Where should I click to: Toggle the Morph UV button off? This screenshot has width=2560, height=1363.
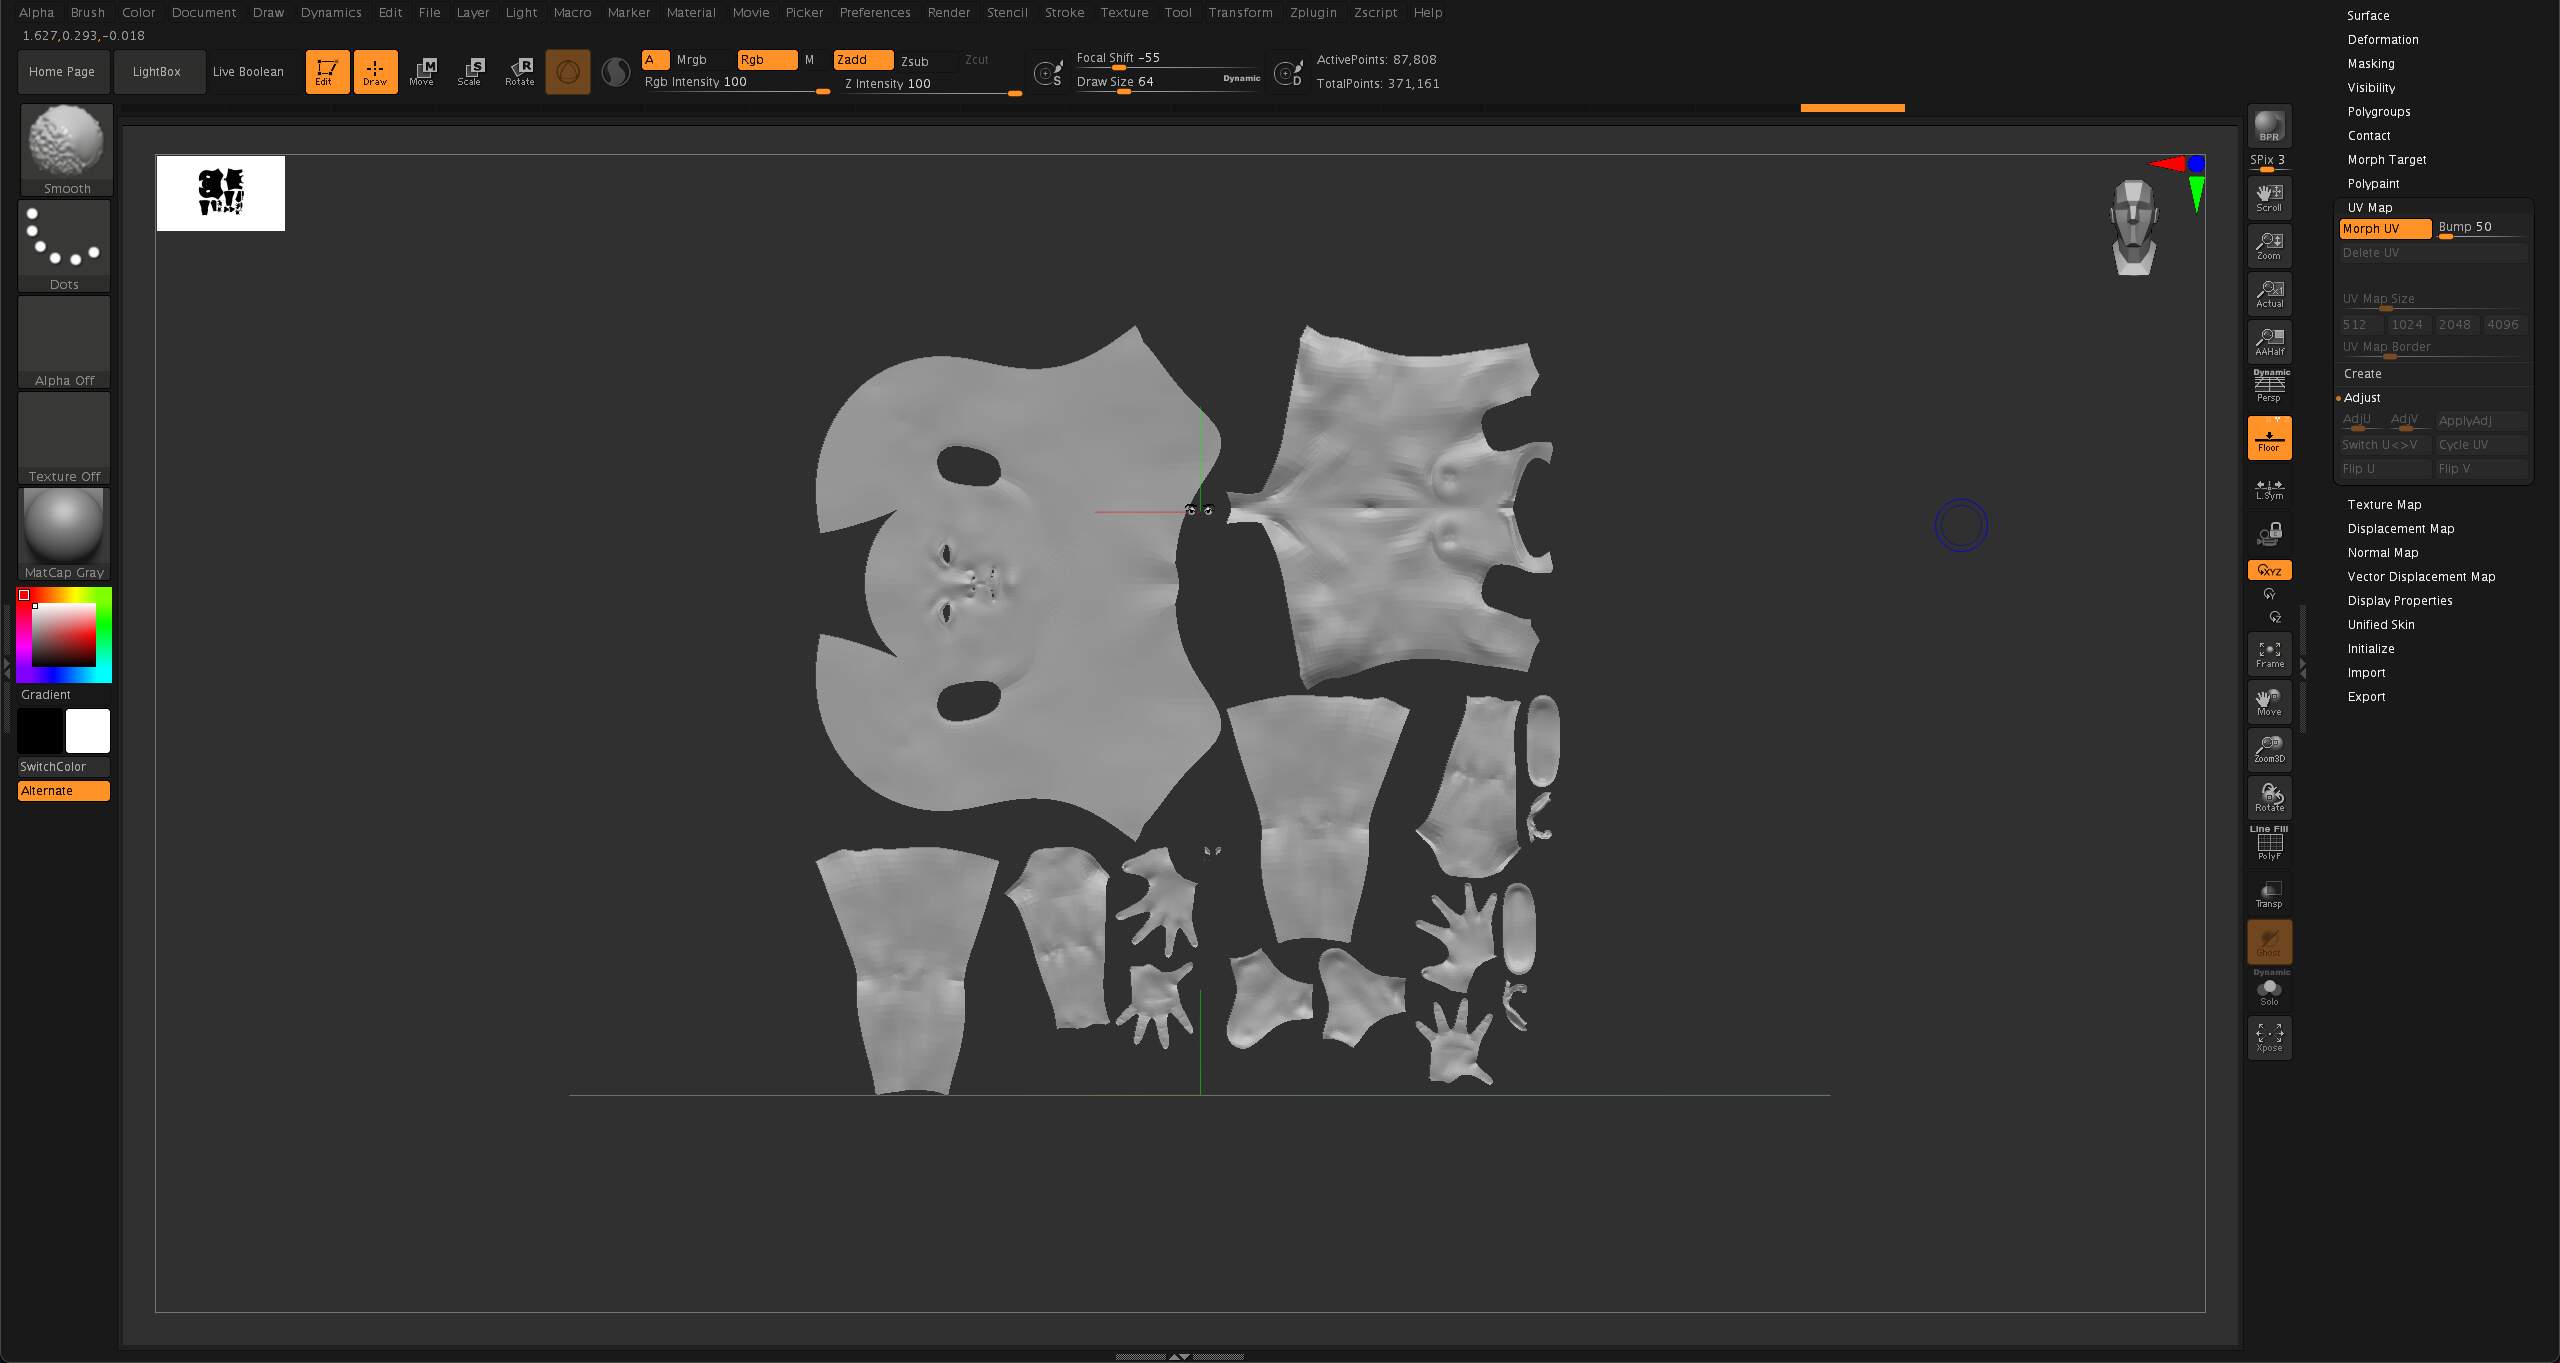click(2385, 229)
